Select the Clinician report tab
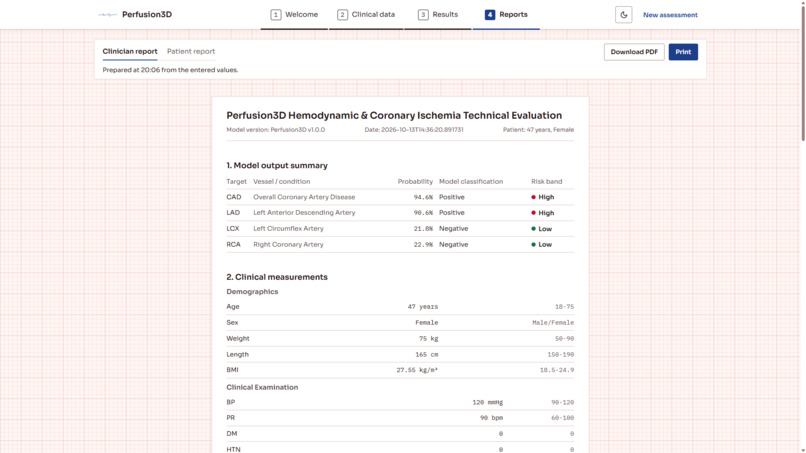Image resolution: width=806 pixels, height=453 pixels. 130,51
